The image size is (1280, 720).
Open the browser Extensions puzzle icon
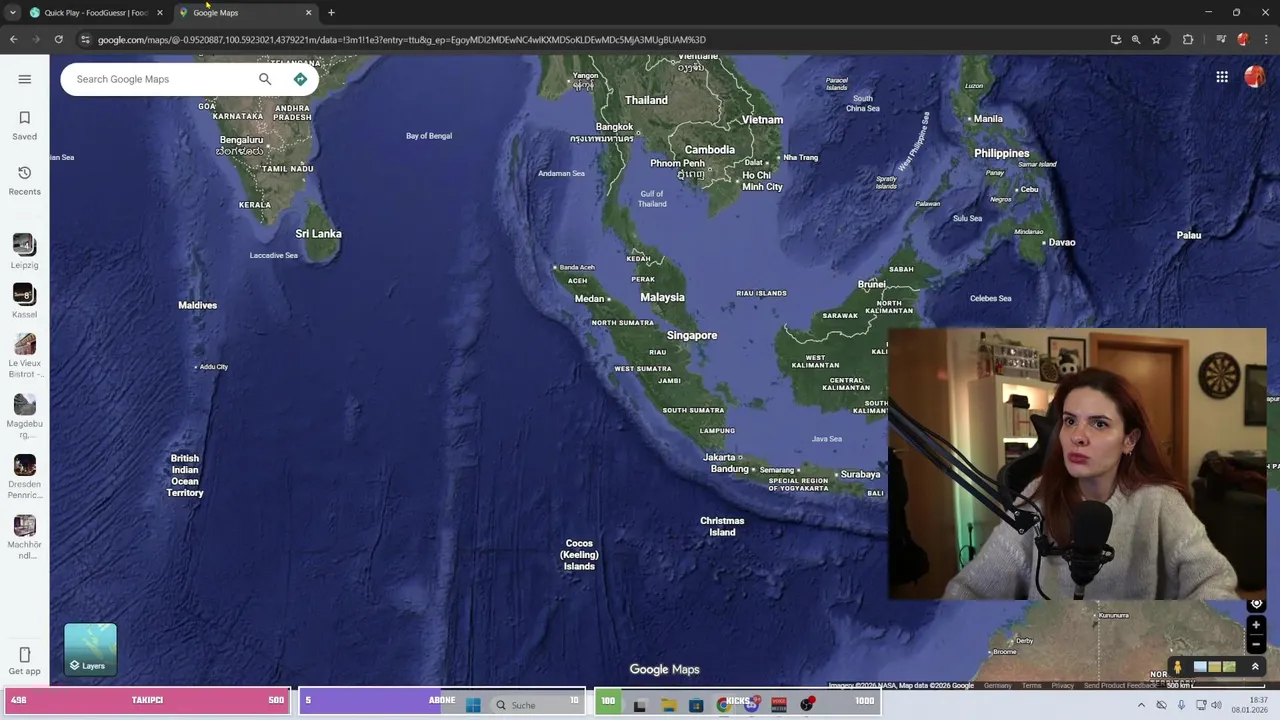(1188, 40)
